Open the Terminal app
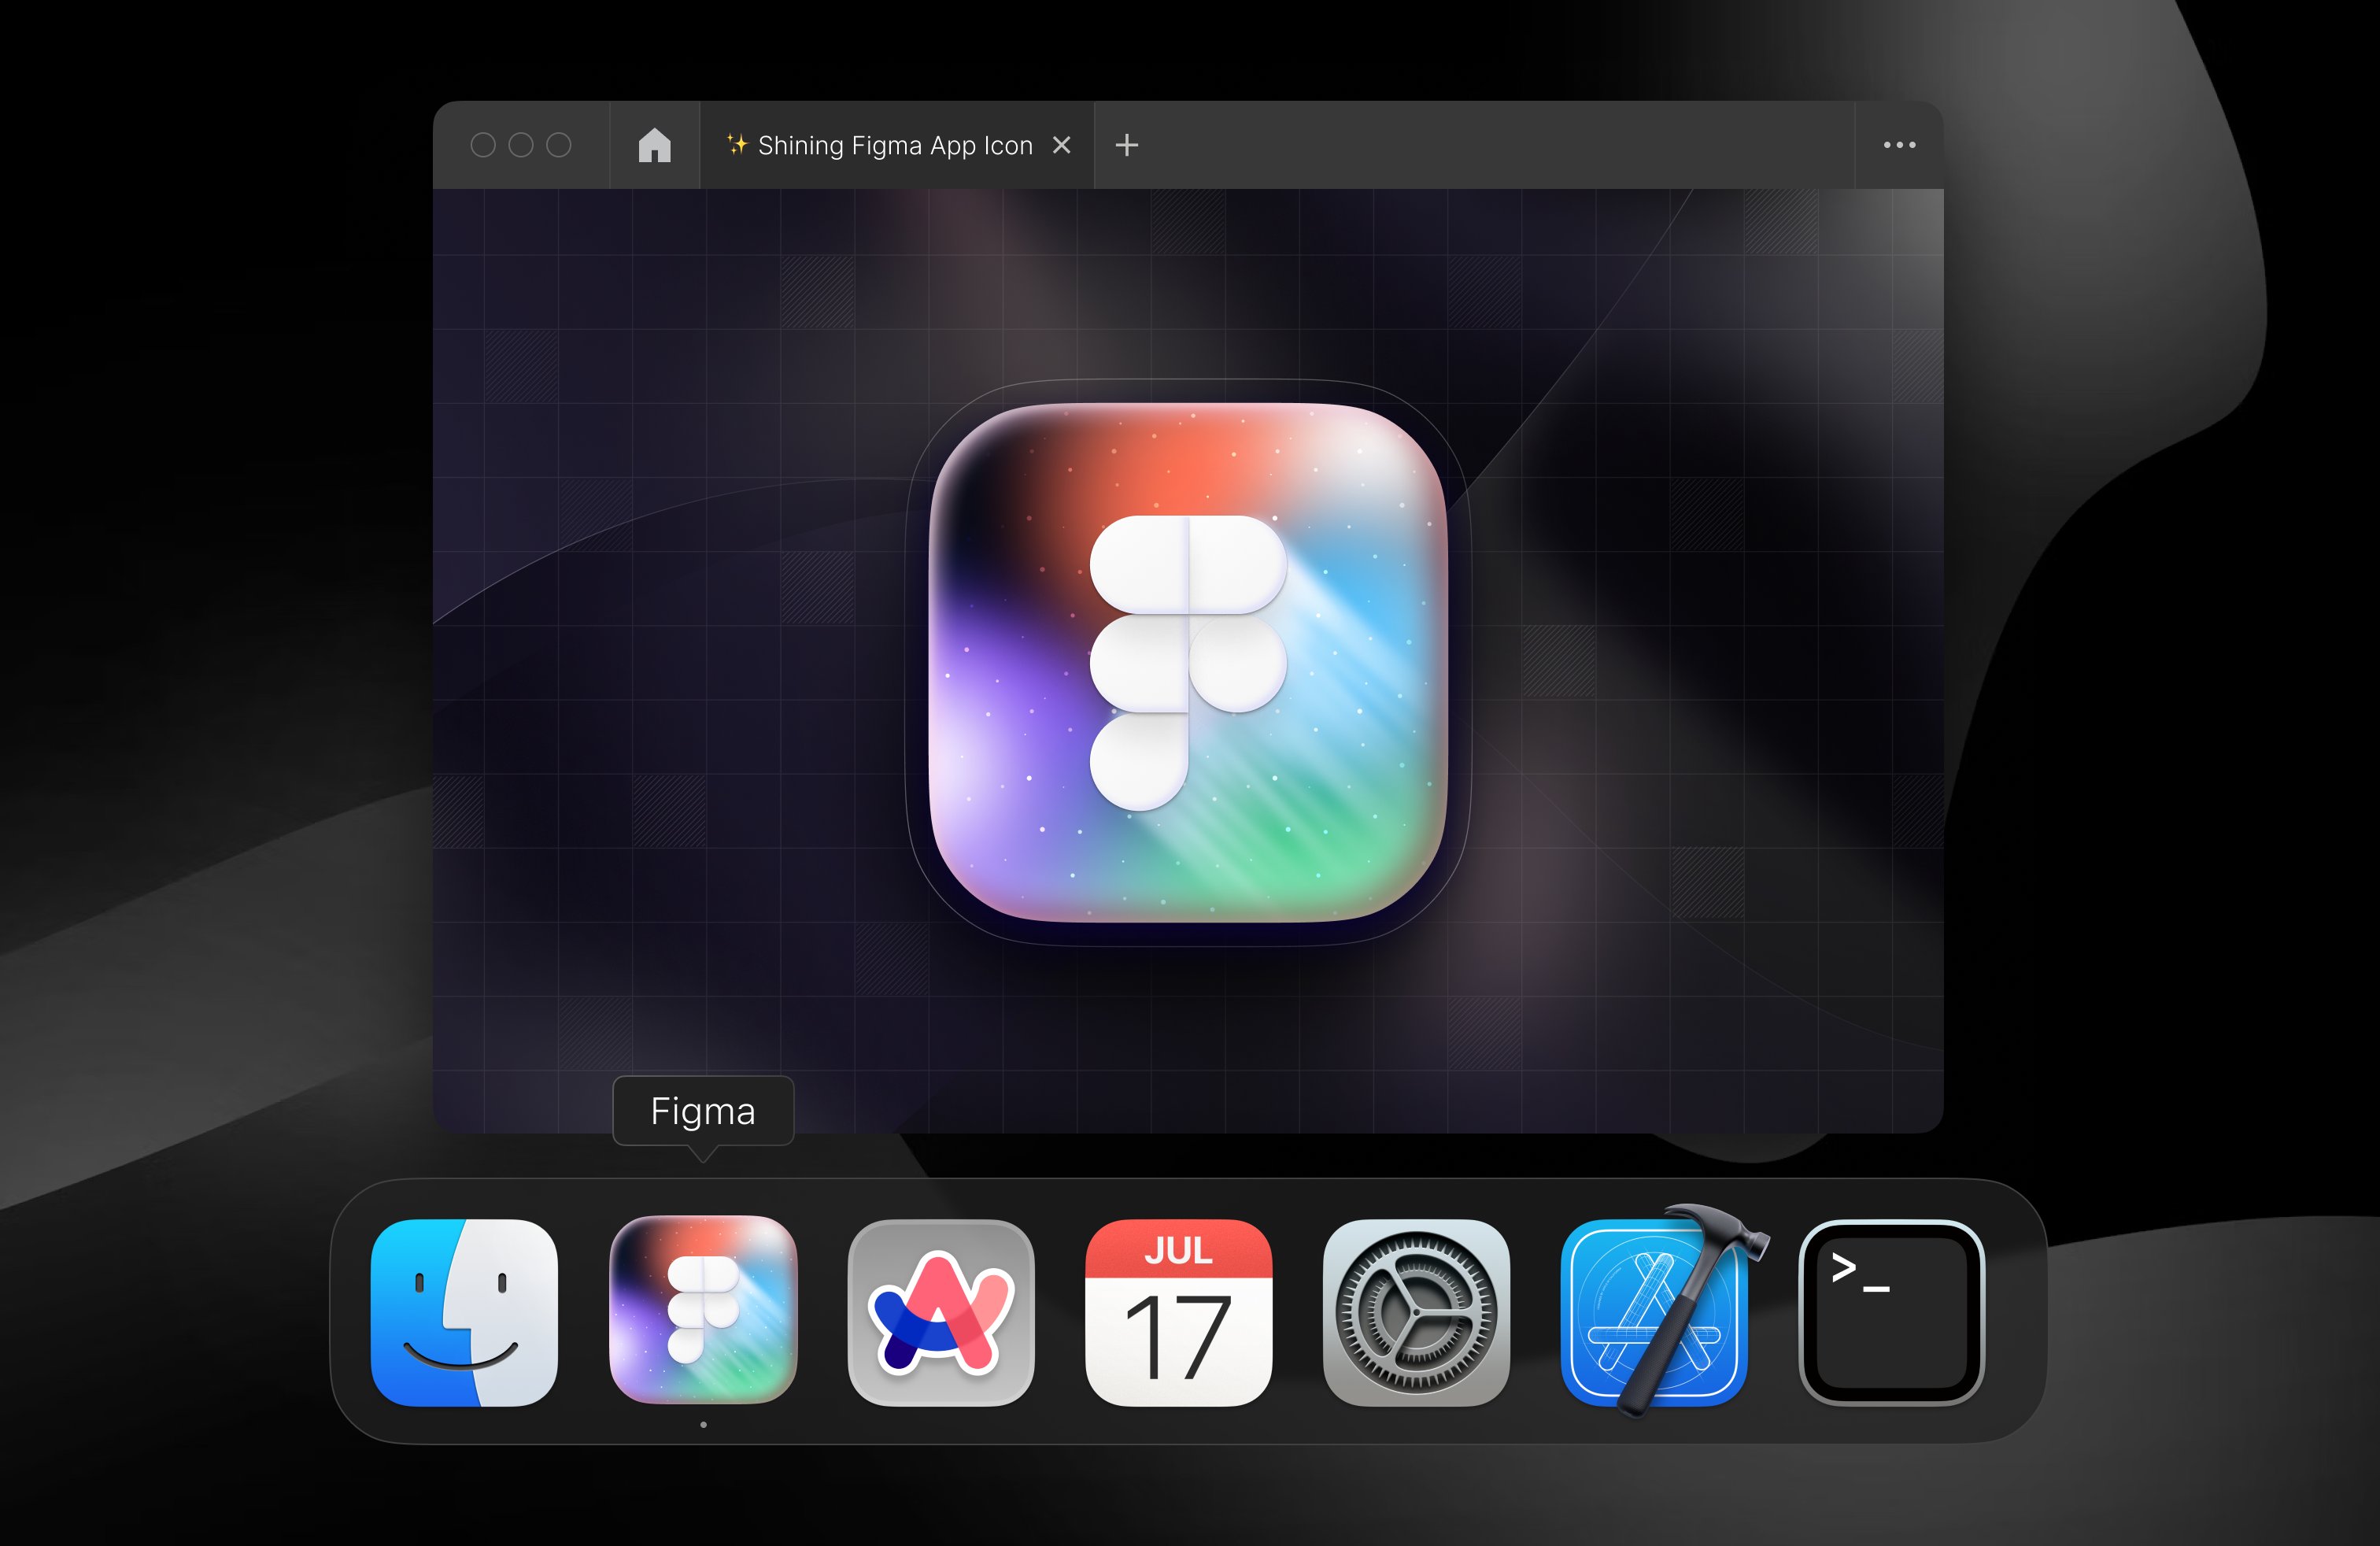Viewport: 2380px width, 1546px height. click(1891, 1312)
